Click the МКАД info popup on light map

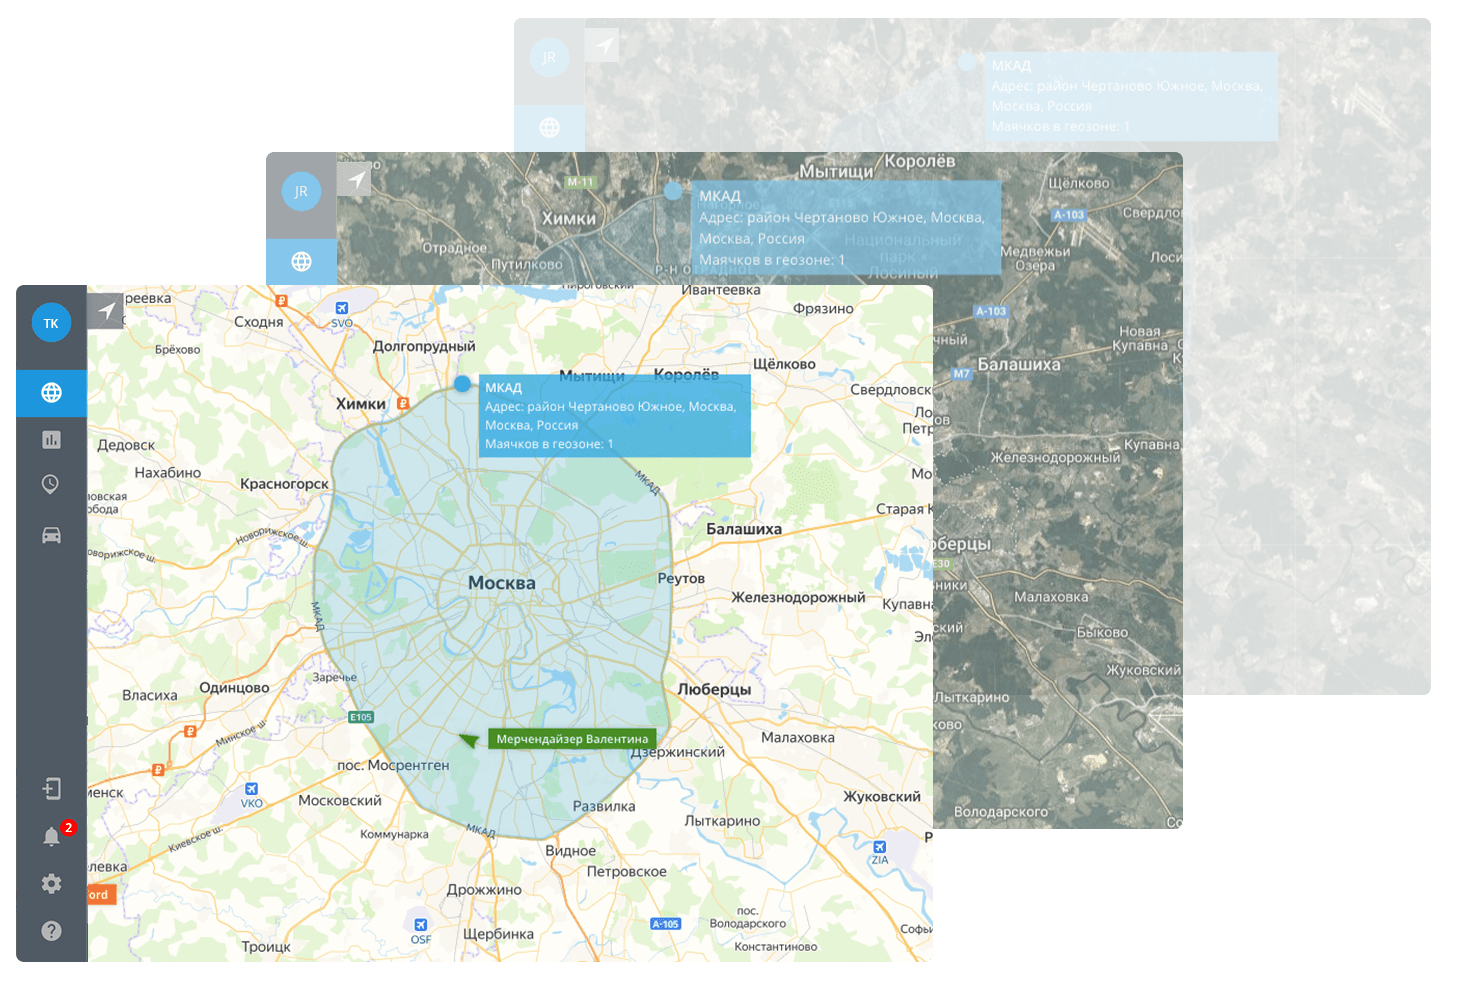[x=614, y=416]
